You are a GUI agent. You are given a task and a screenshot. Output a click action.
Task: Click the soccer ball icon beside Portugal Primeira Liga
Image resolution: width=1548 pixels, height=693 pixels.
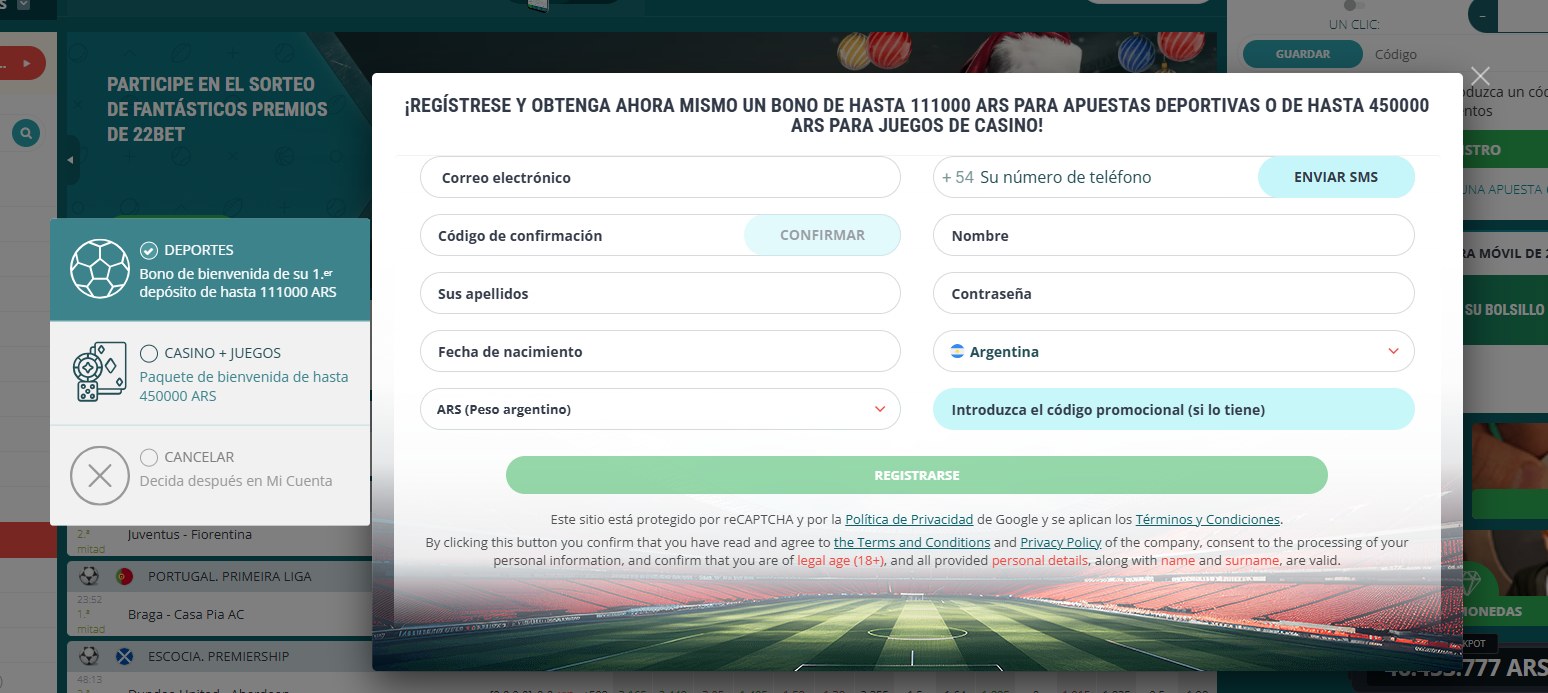point(89,576)
